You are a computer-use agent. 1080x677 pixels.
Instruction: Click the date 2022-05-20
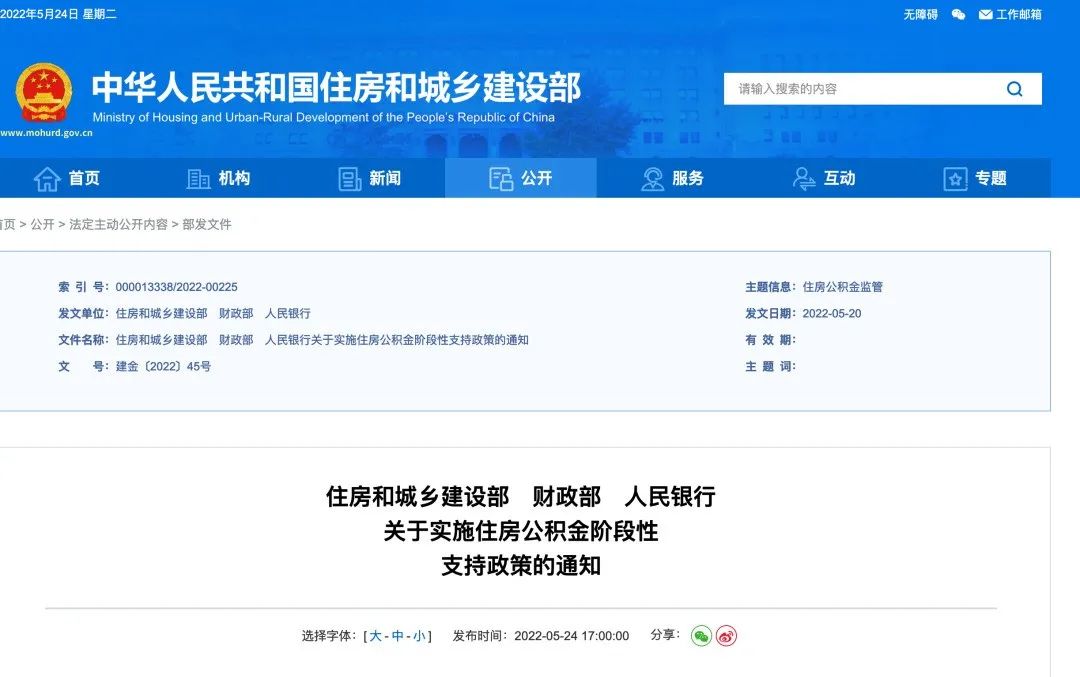pyautogui.click(x=831, y=313)
